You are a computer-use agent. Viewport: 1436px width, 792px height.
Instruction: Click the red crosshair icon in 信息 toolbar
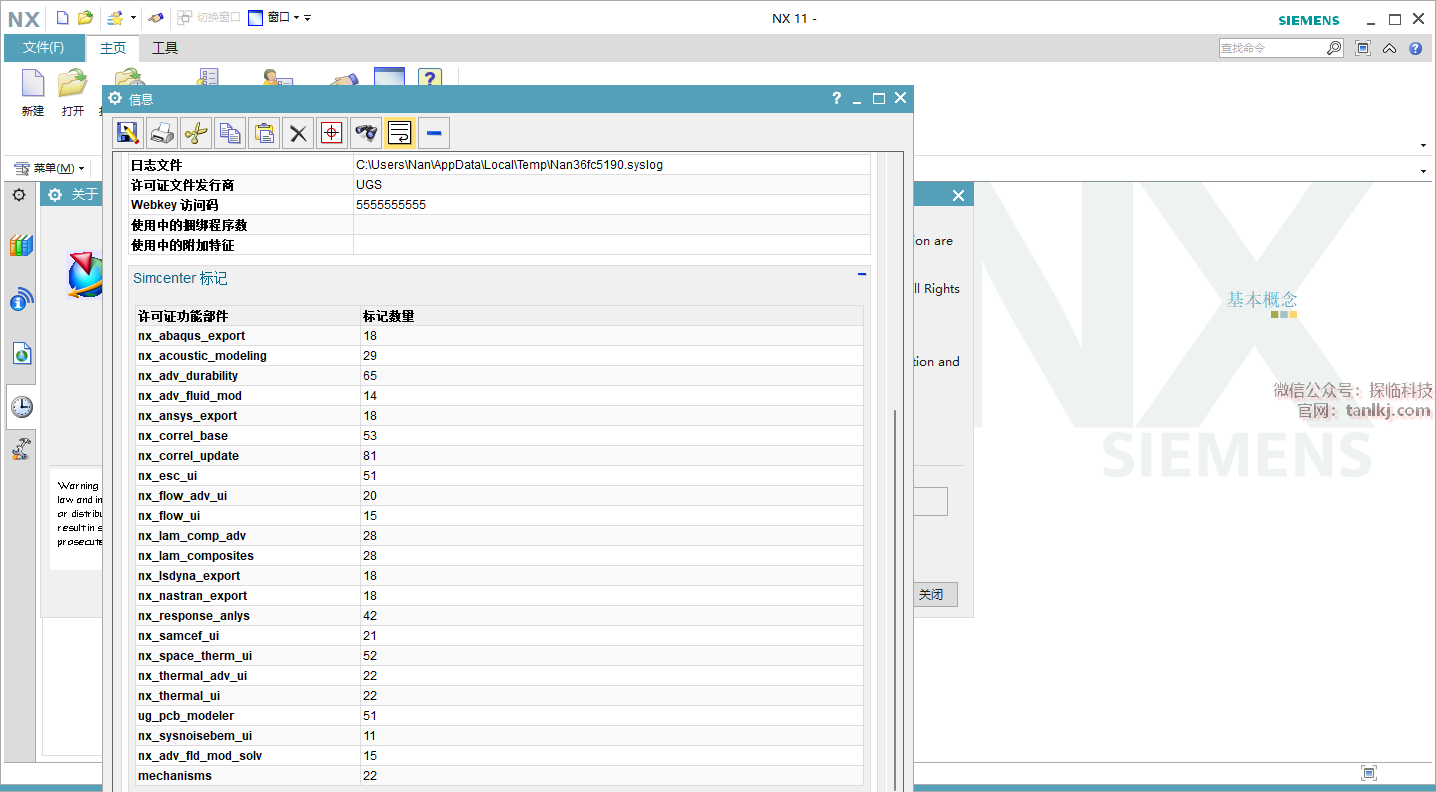tap(332, 133)
